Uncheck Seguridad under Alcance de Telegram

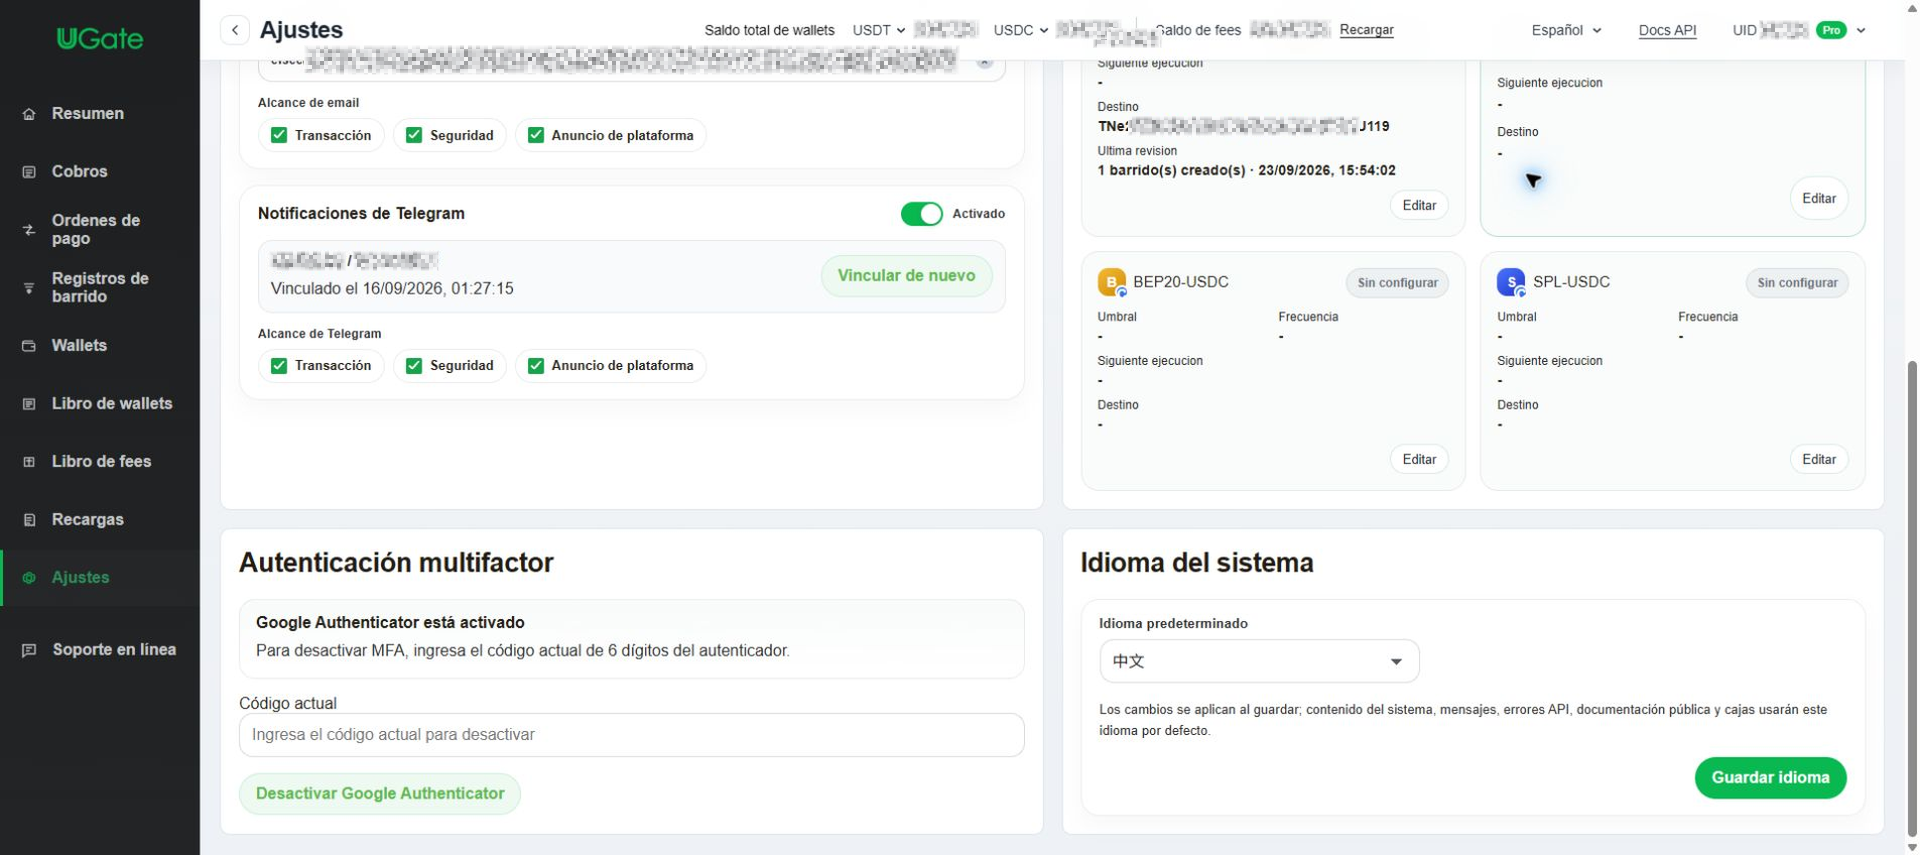click(x=414, y=366)
